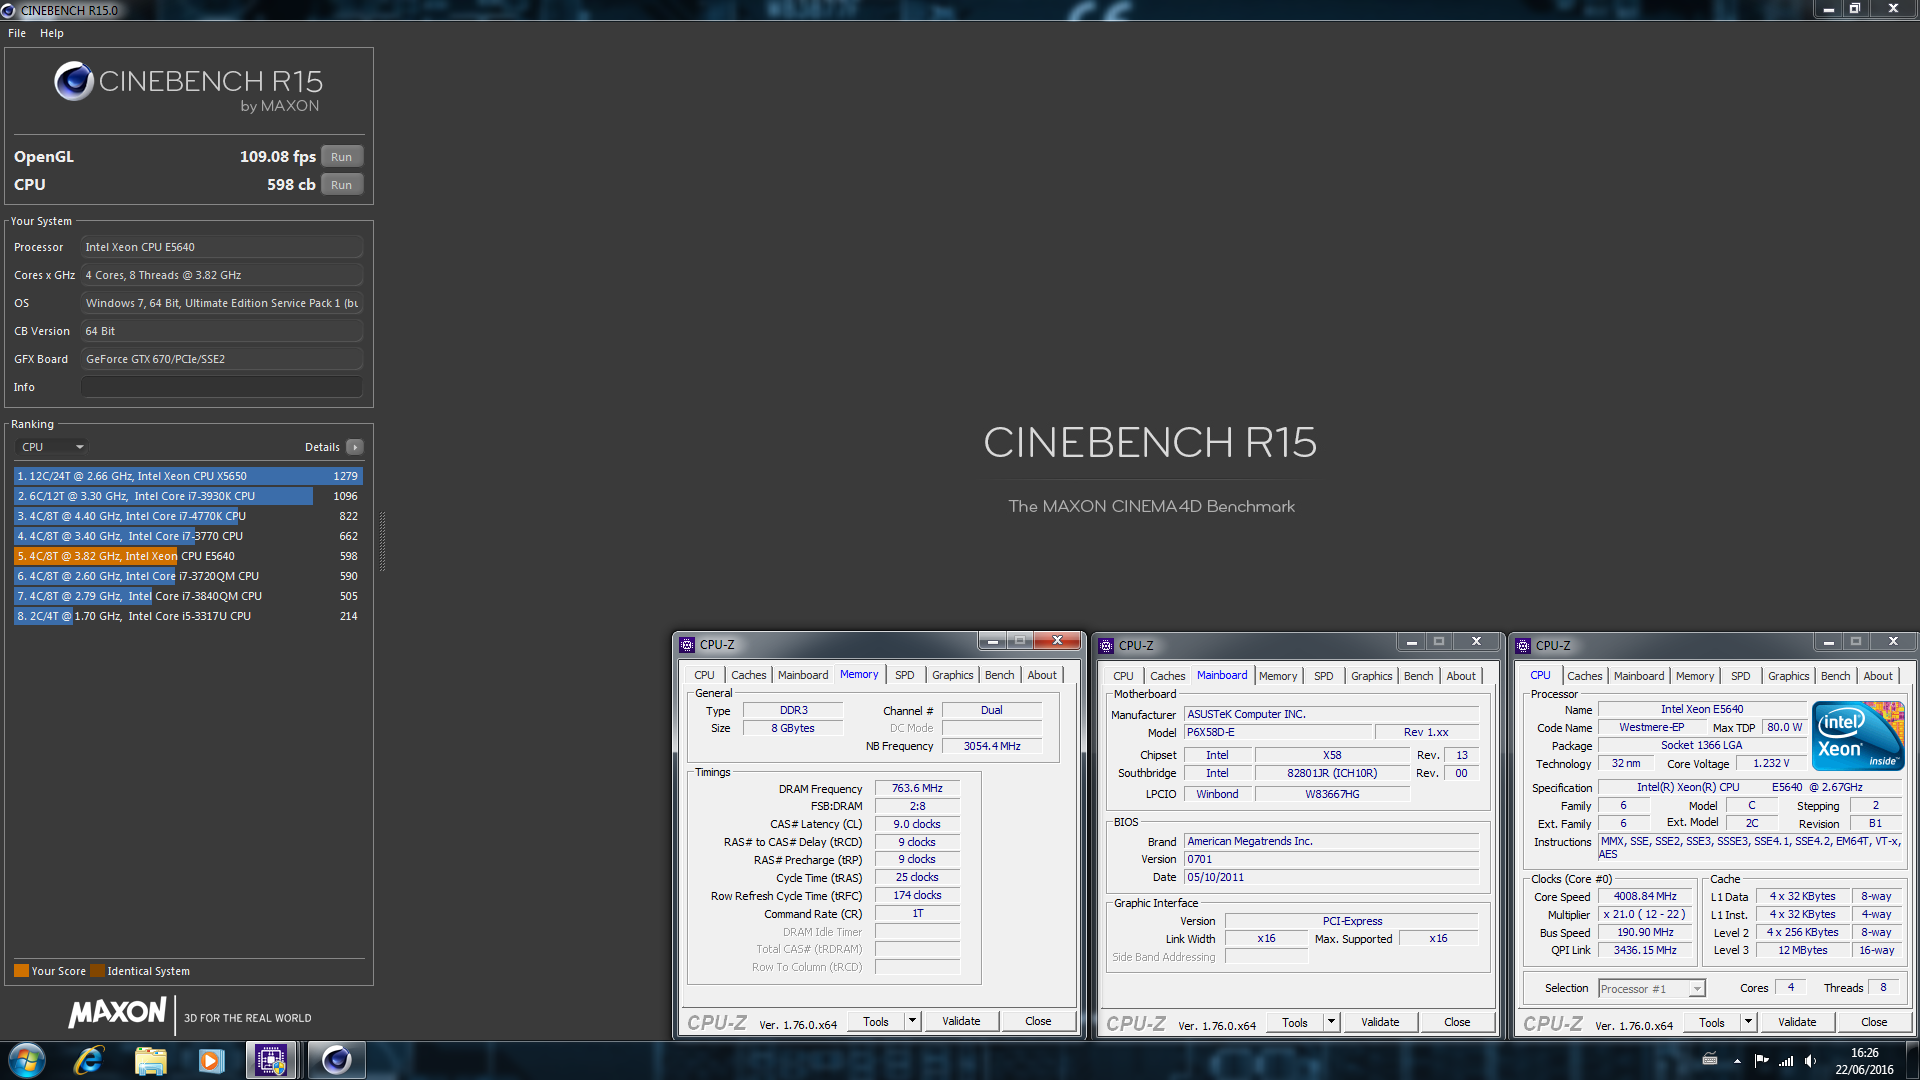Click the Intel Xeon inside logo in CPU-Z
Screen dimensions: 1920x1080
[1858, 736]
